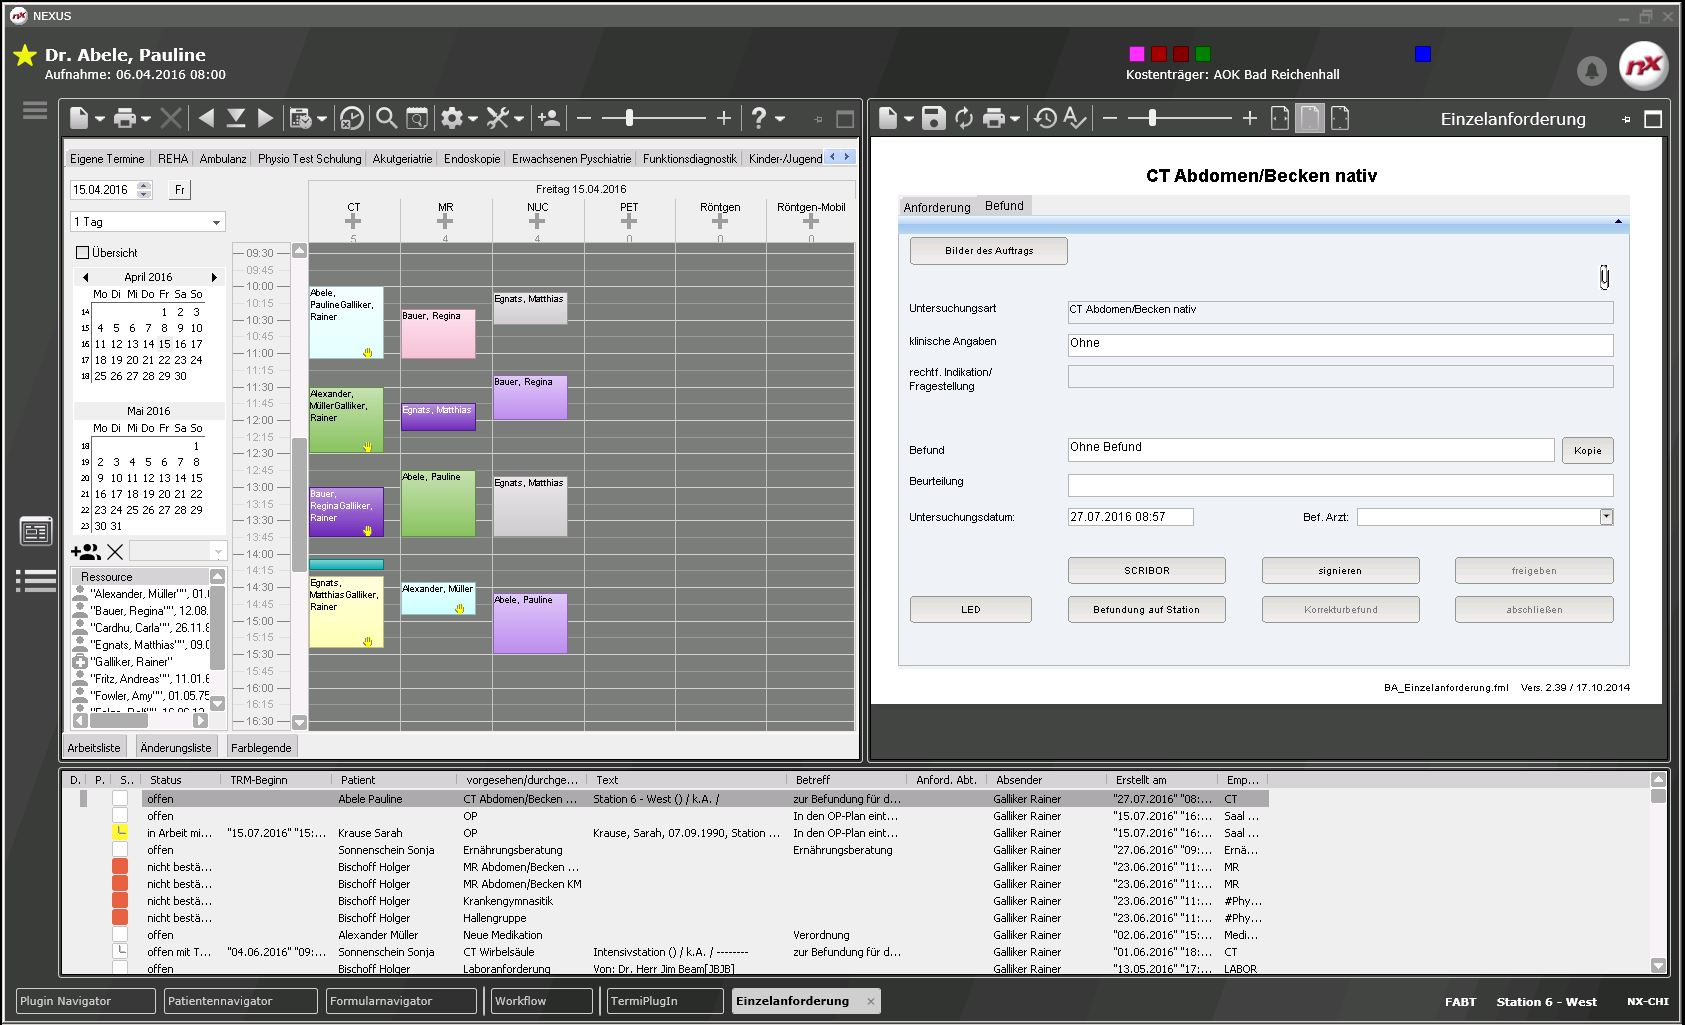Expand the wrench tools dropdown arrow
The width and height of the screenshot is (1685, 1025).
[x=519, y=119]
